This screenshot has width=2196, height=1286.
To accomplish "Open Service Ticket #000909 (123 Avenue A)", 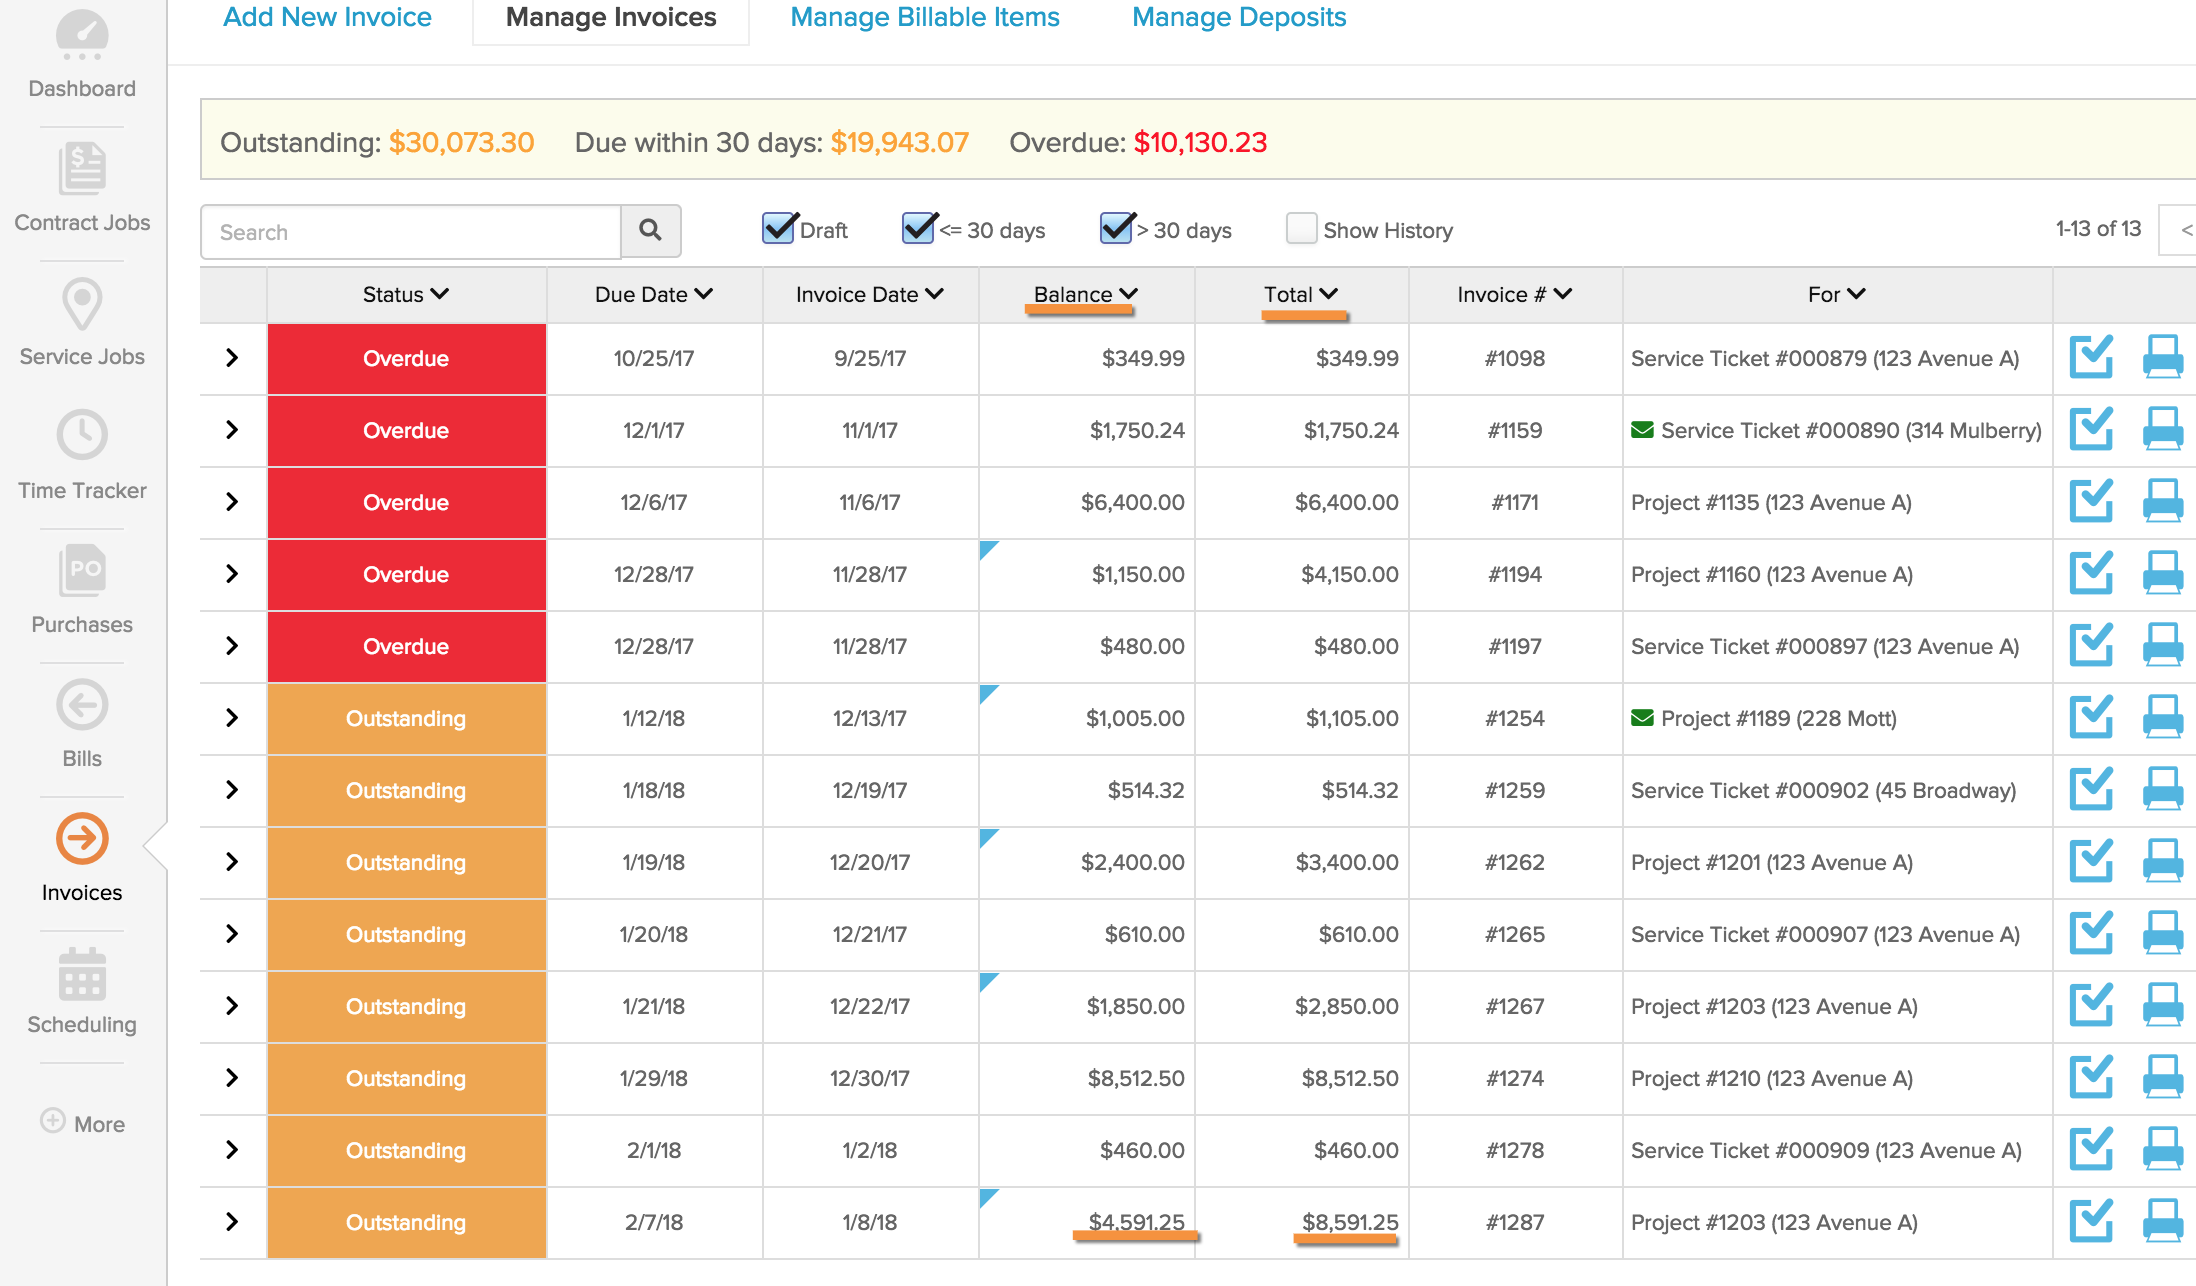I will pos(1826,1150).
